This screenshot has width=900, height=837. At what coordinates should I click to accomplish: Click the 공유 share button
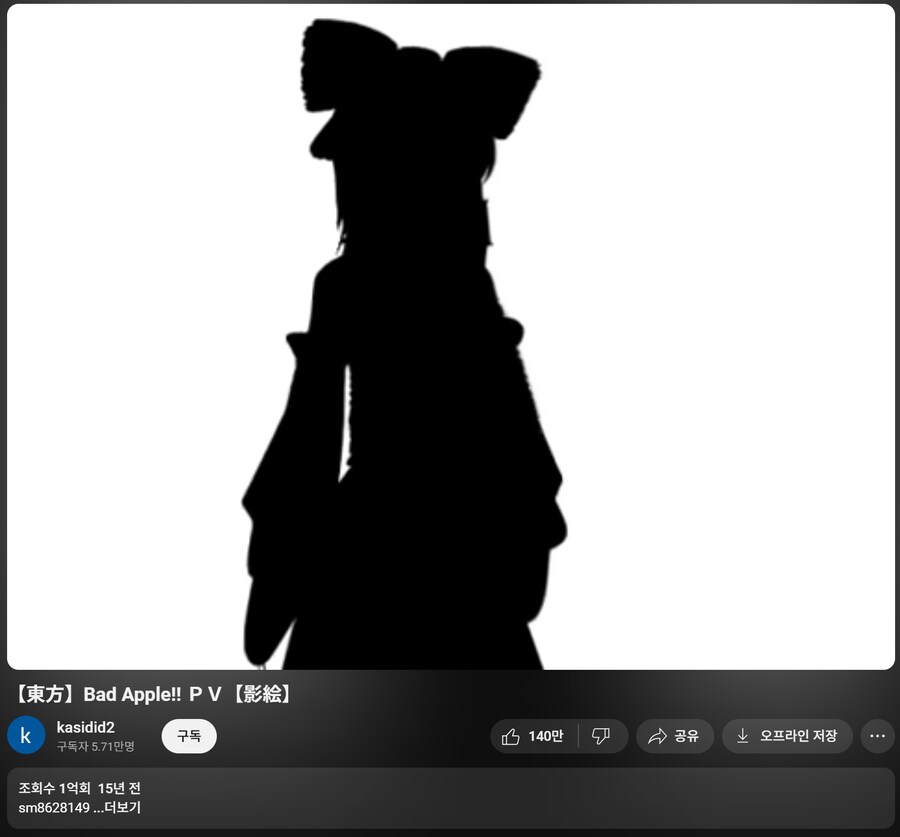point(675,736)
